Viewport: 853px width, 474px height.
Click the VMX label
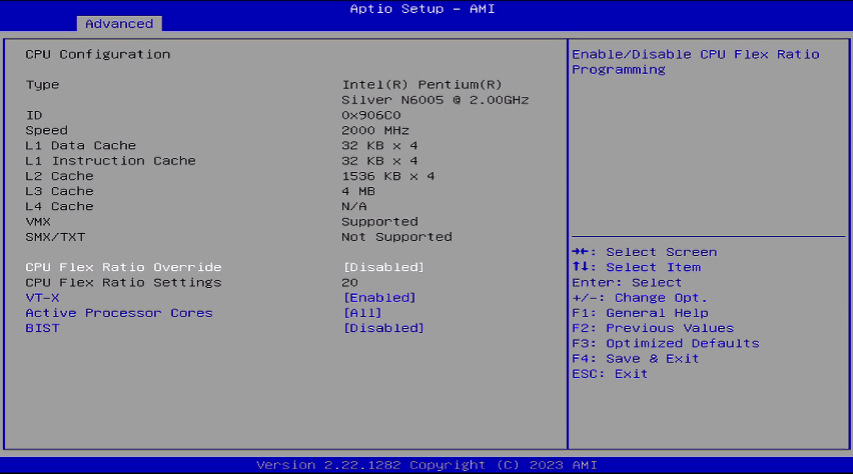(38, 222)
